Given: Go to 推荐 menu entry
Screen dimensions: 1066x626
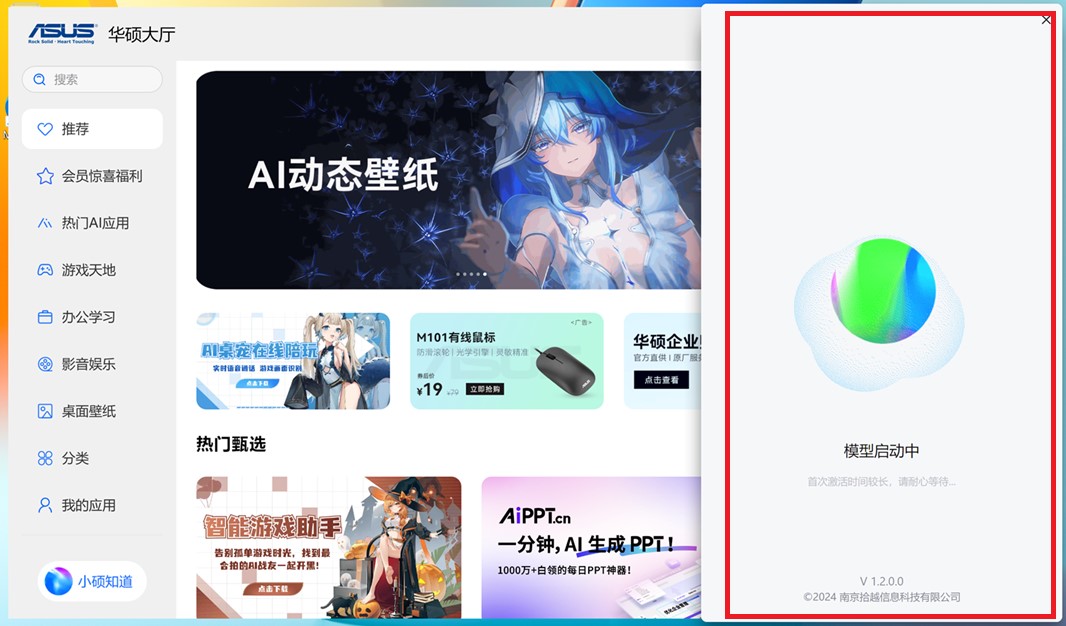Looking at the screenshot, I should [92, 129].
